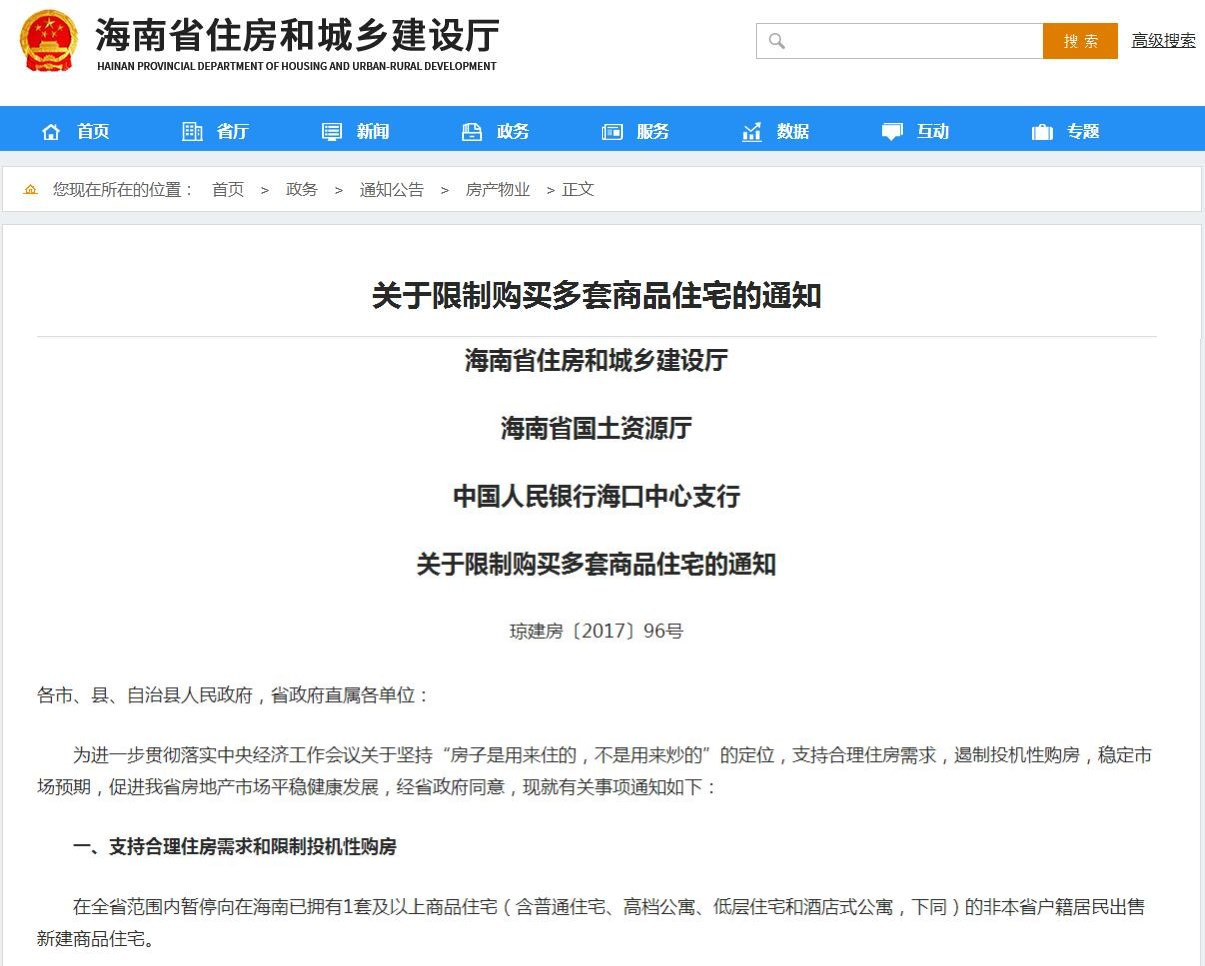1205x966 pixels.
Task: Open the 数据 navigation menu
Action: [x=793, y=132]
